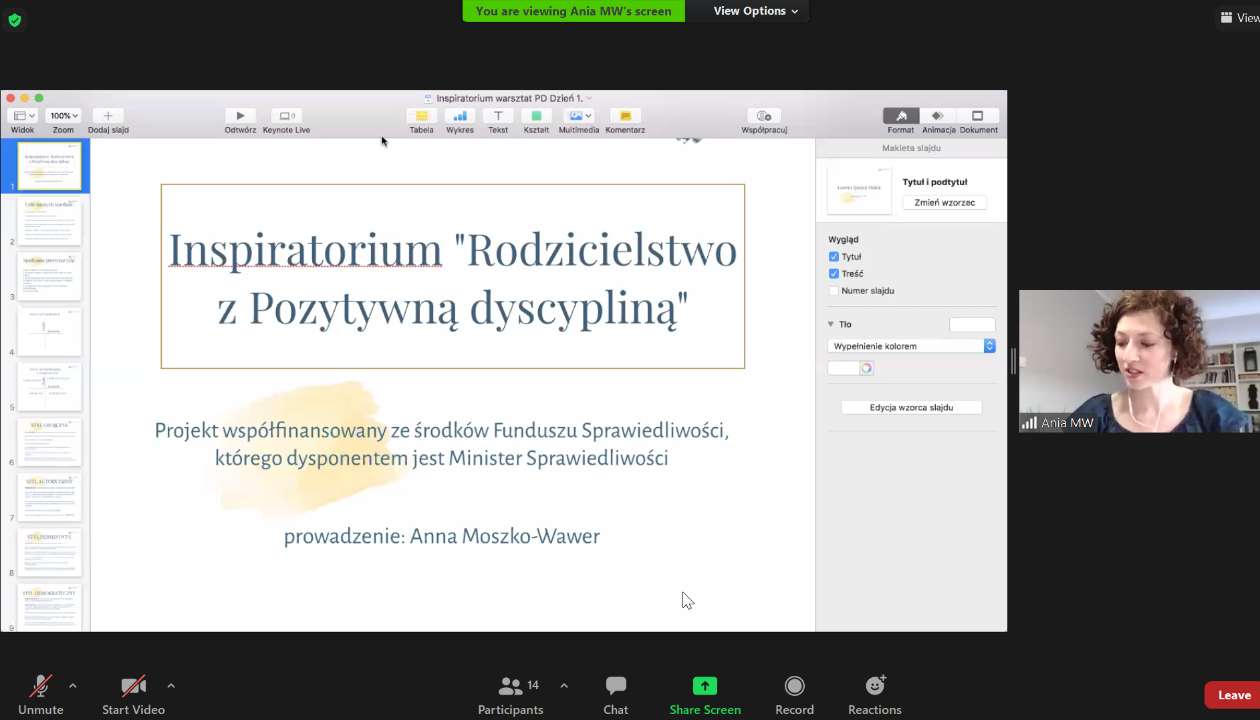This screenshot has height=720, width=1260.
Task: Open the Chat panel
Action: 615,686
